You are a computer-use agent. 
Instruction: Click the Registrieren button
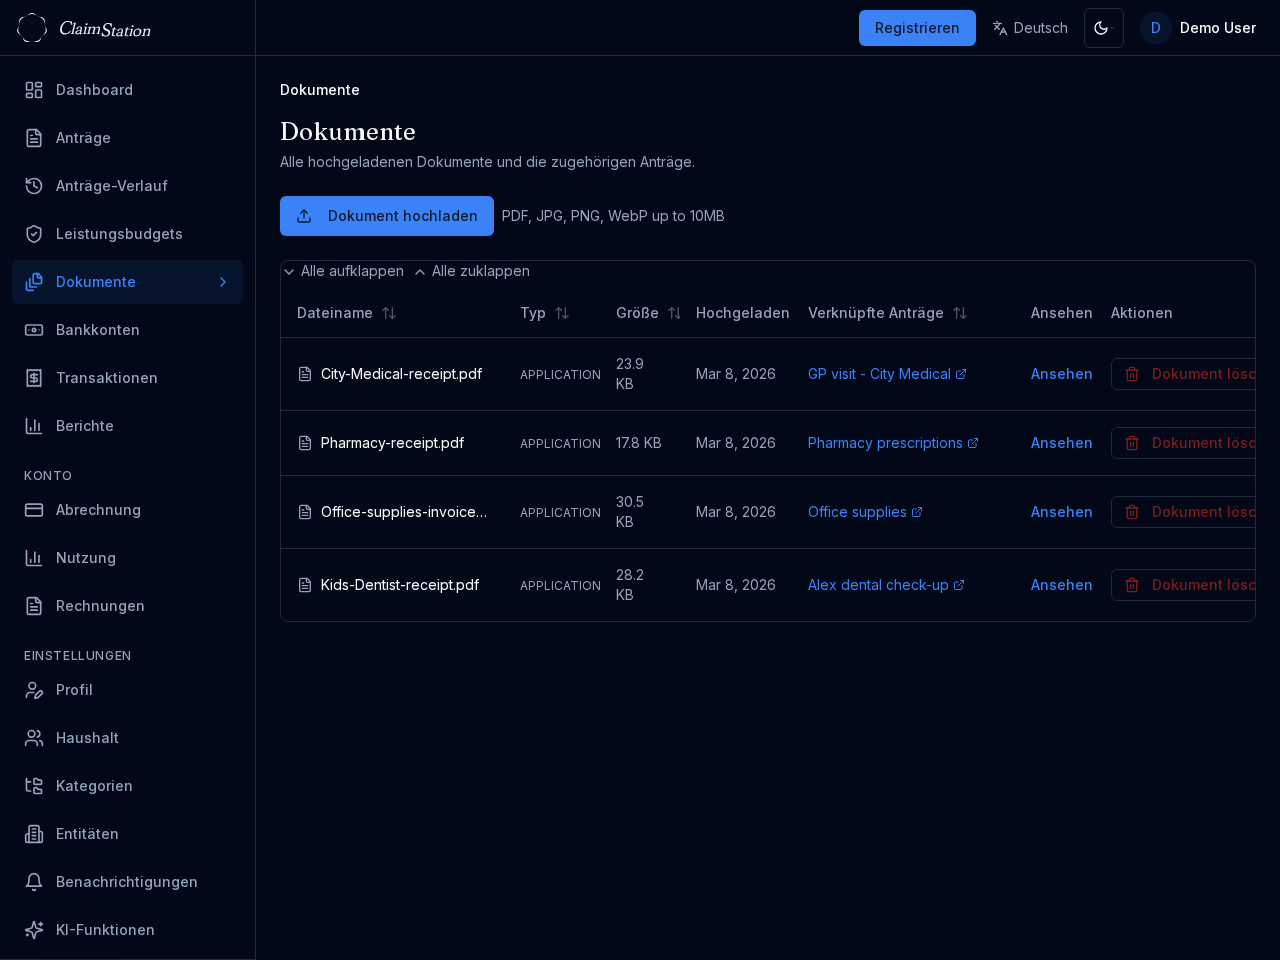point(916,28)
